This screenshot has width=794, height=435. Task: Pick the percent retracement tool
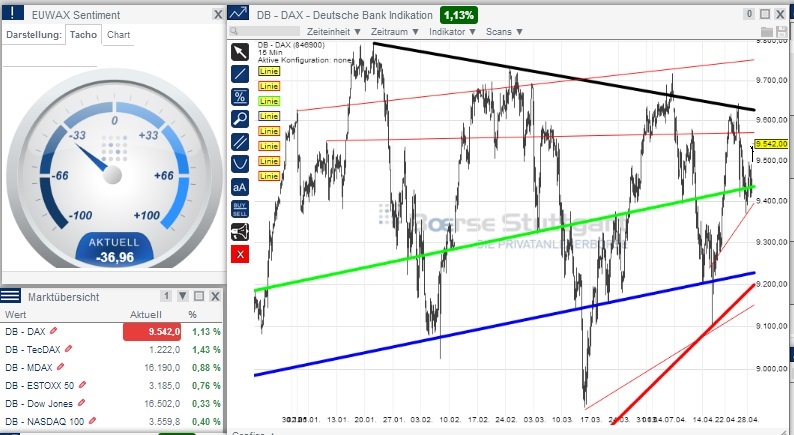coord(240,96)
